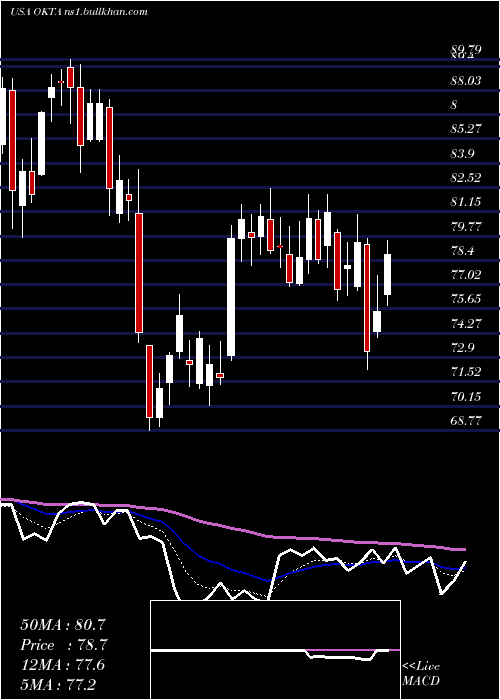Viewport: 500px width, 700px height.
Task: Click the 68.77 price axis label
Action: (467, 421)
